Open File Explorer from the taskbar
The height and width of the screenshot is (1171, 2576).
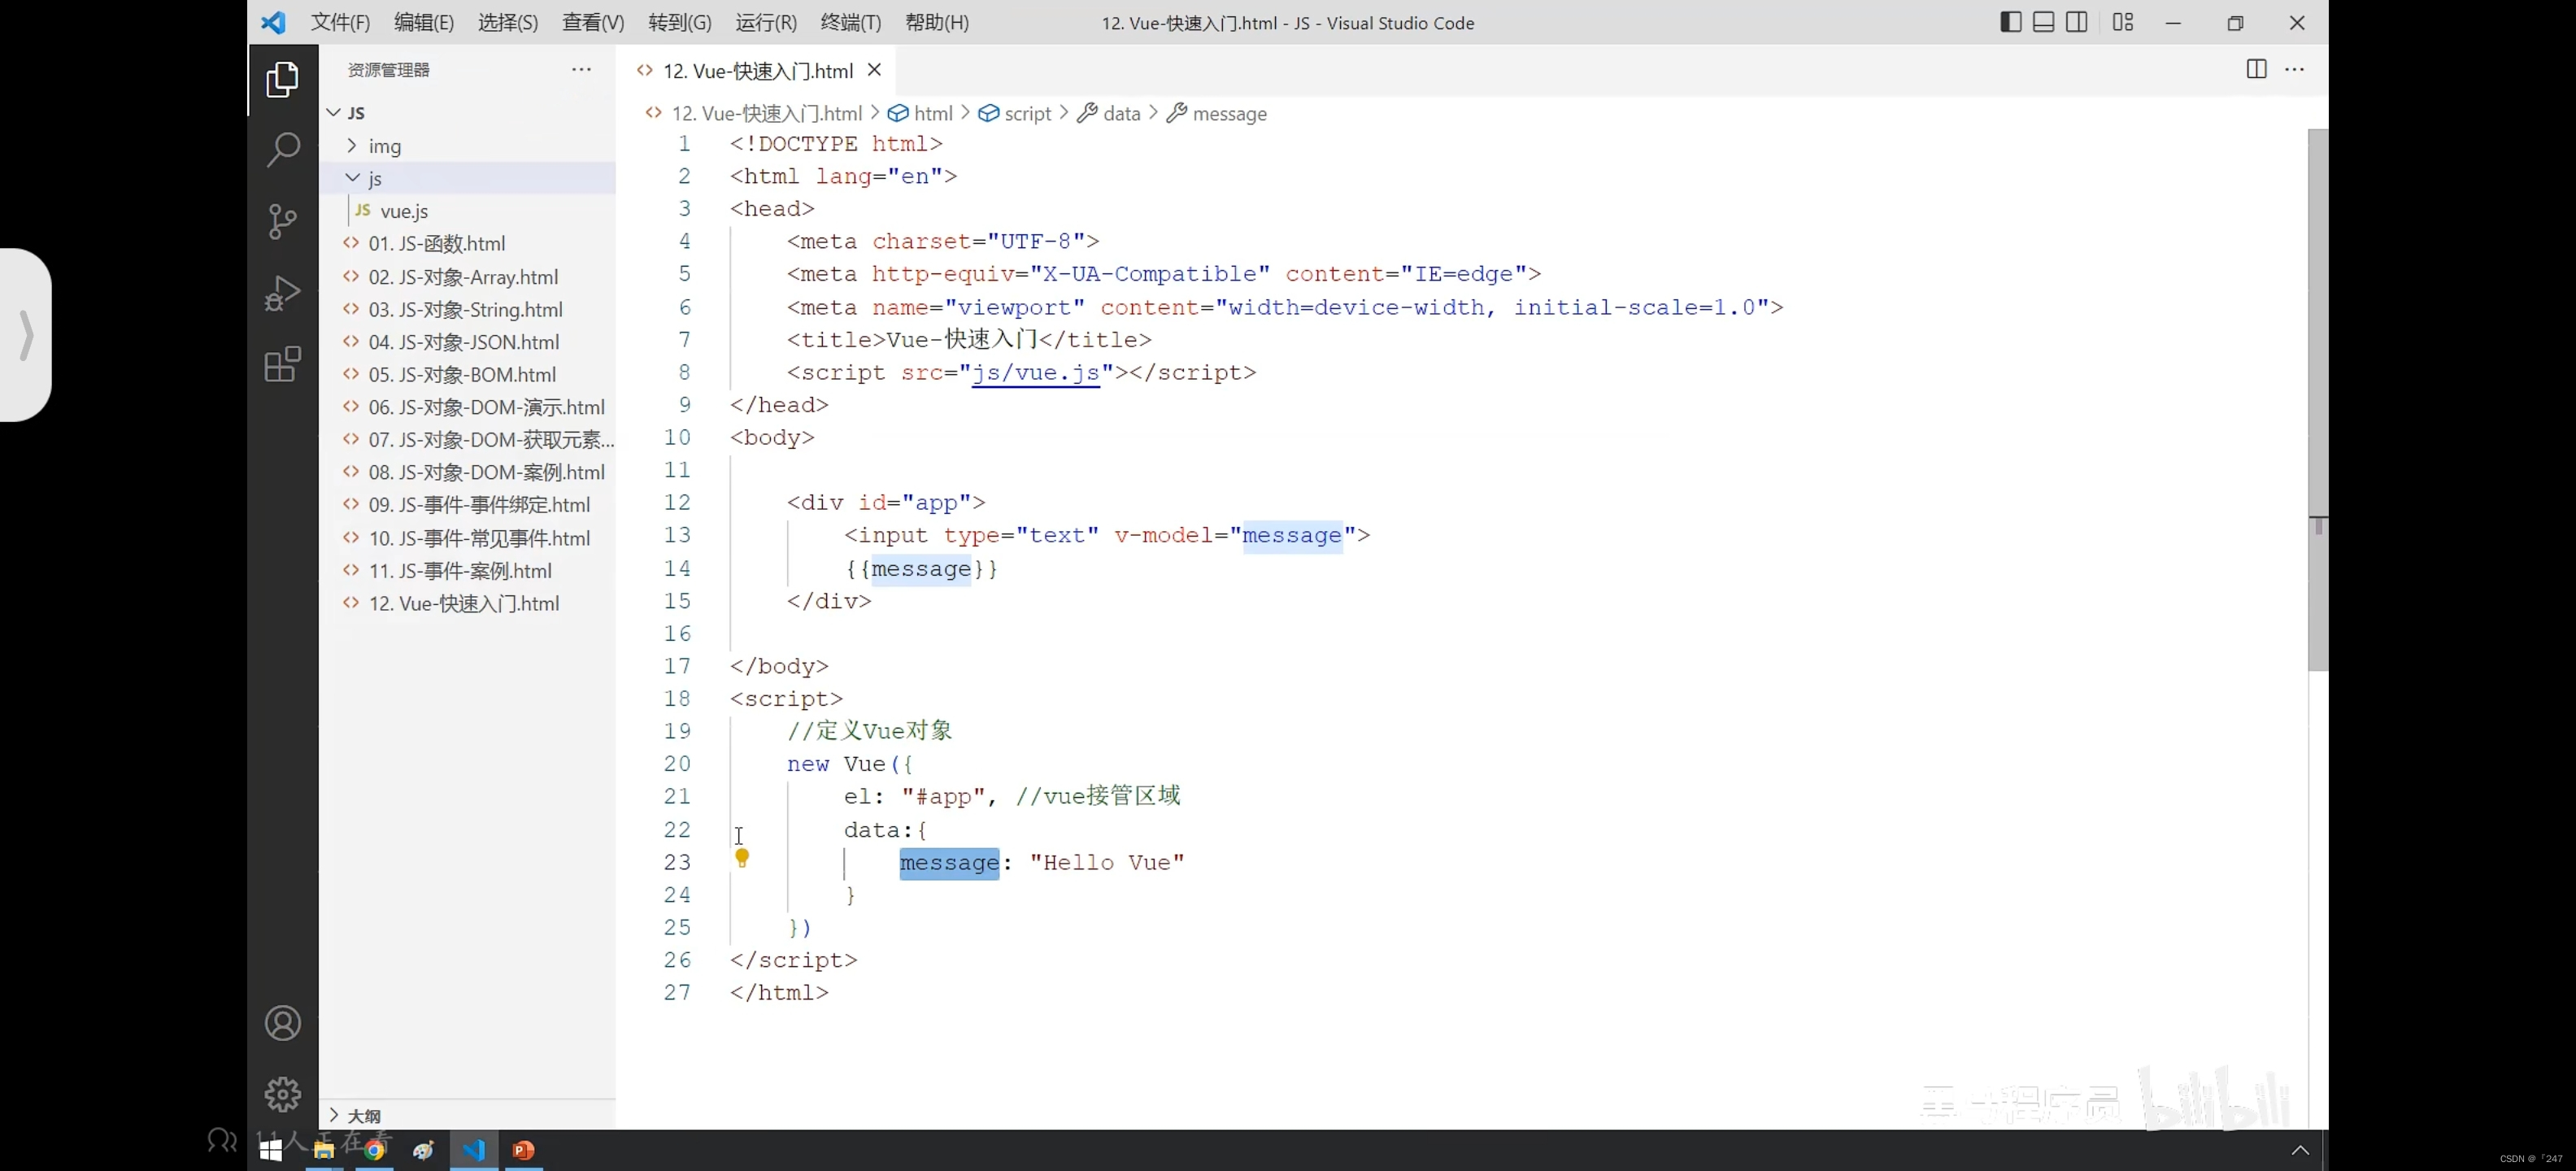323,1150
